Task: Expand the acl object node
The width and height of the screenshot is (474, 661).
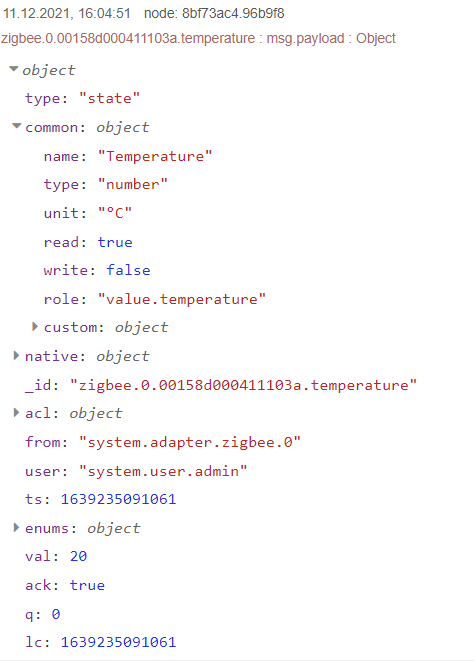Action: [x=16, y=412]
